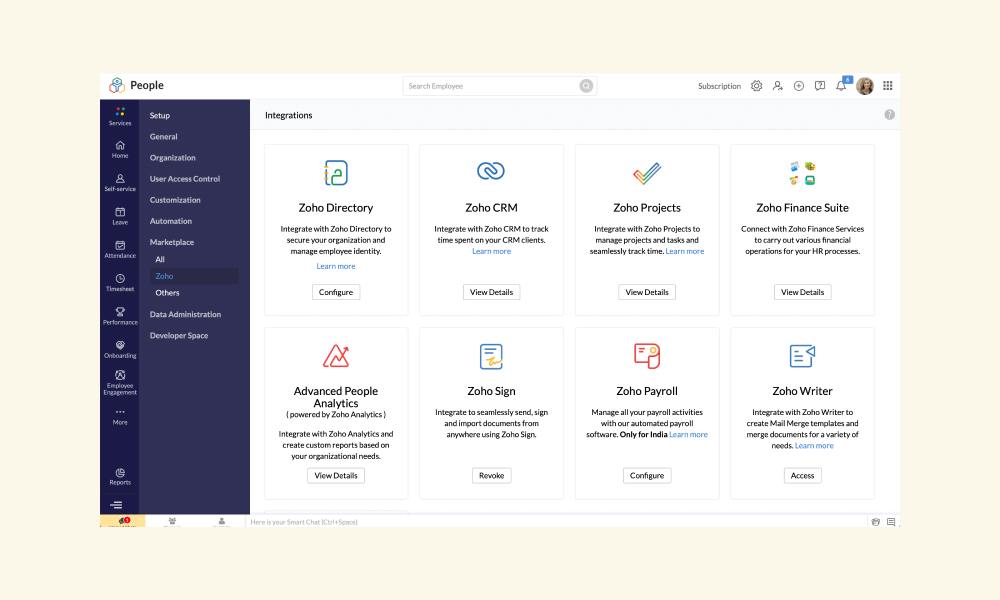Select Setup menu item

click(159, 115)
